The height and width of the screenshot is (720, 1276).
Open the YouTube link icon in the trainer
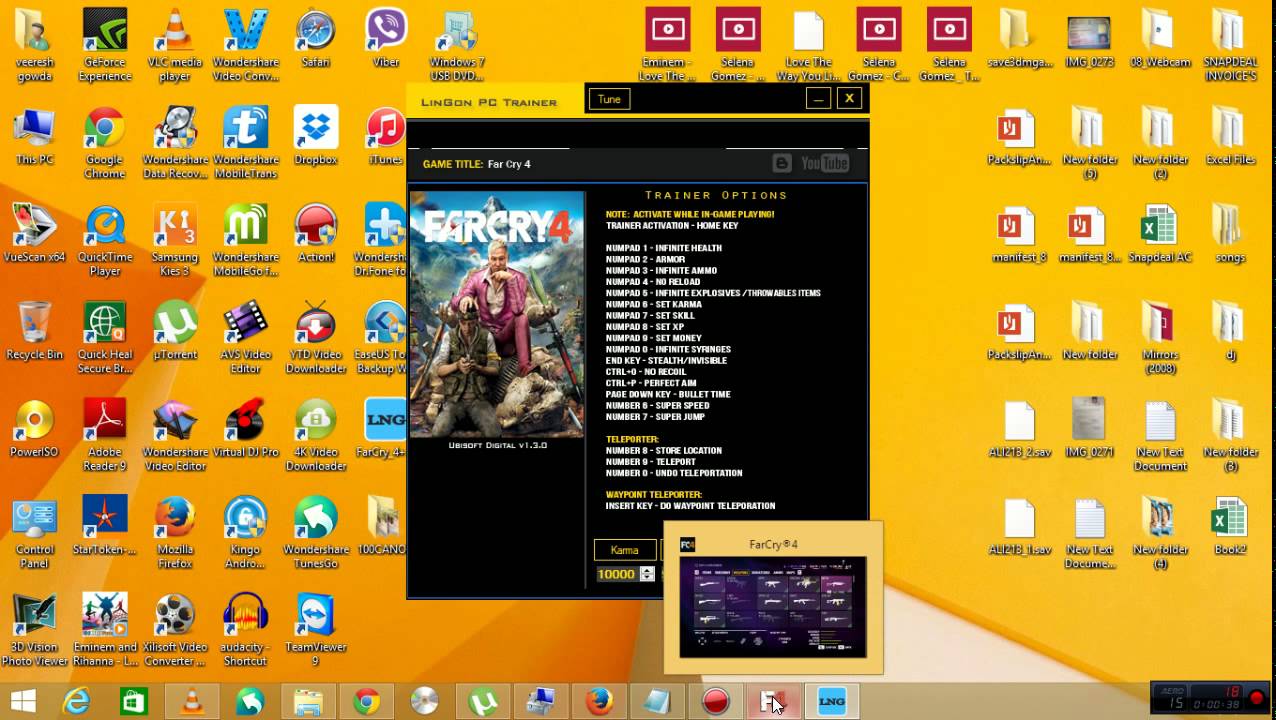tap(824, 163)
